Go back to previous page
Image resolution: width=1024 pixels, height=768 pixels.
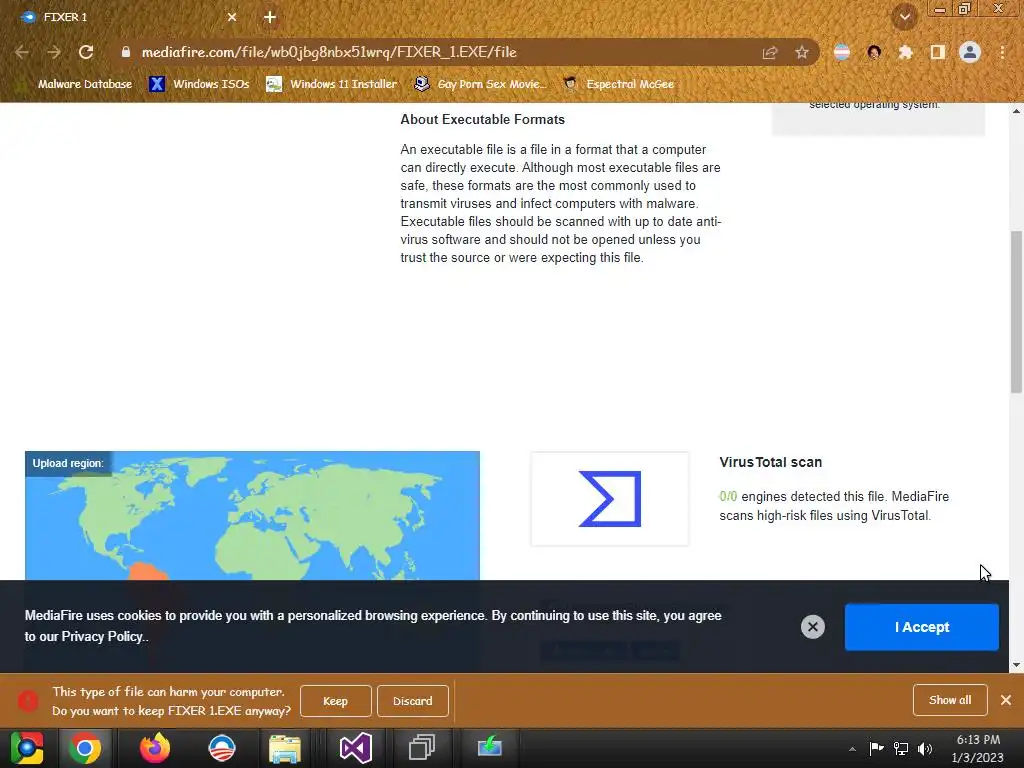pos(22,52)
